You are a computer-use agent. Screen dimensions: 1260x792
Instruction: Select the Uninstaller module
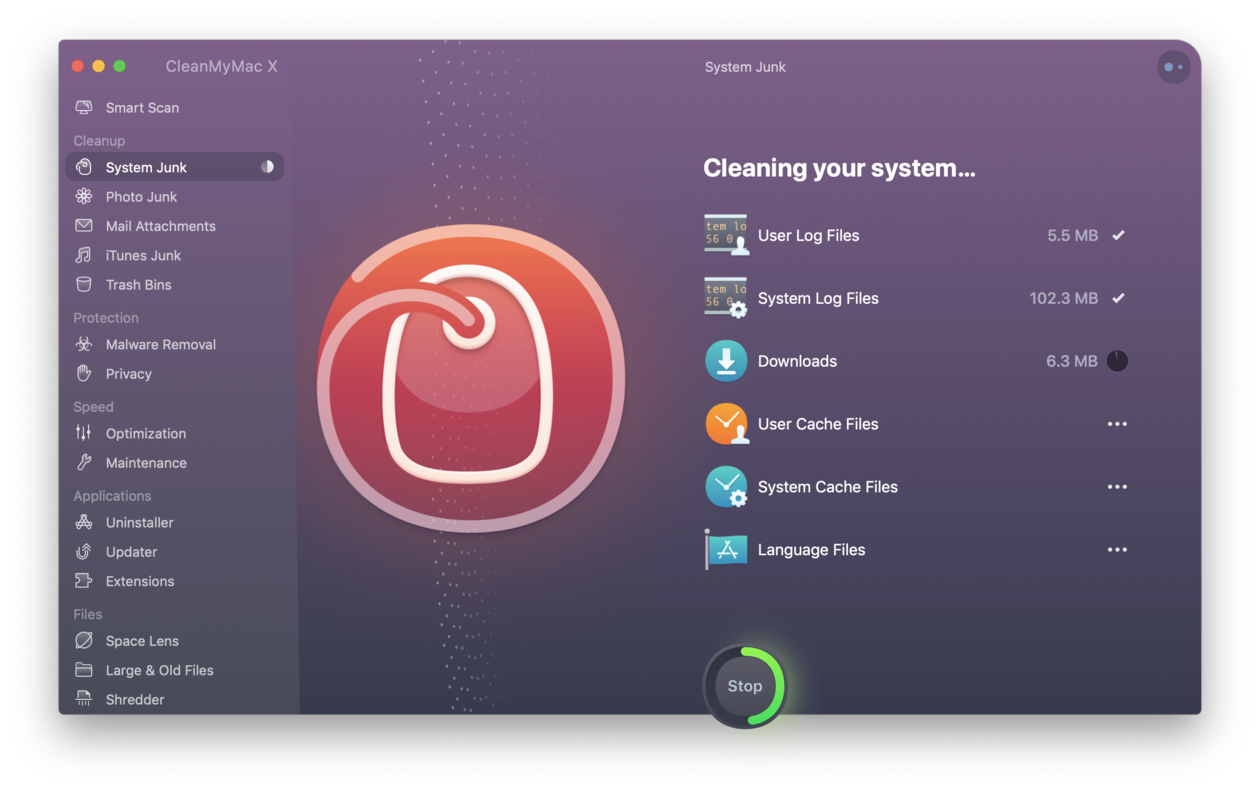(x=142, y=522)
